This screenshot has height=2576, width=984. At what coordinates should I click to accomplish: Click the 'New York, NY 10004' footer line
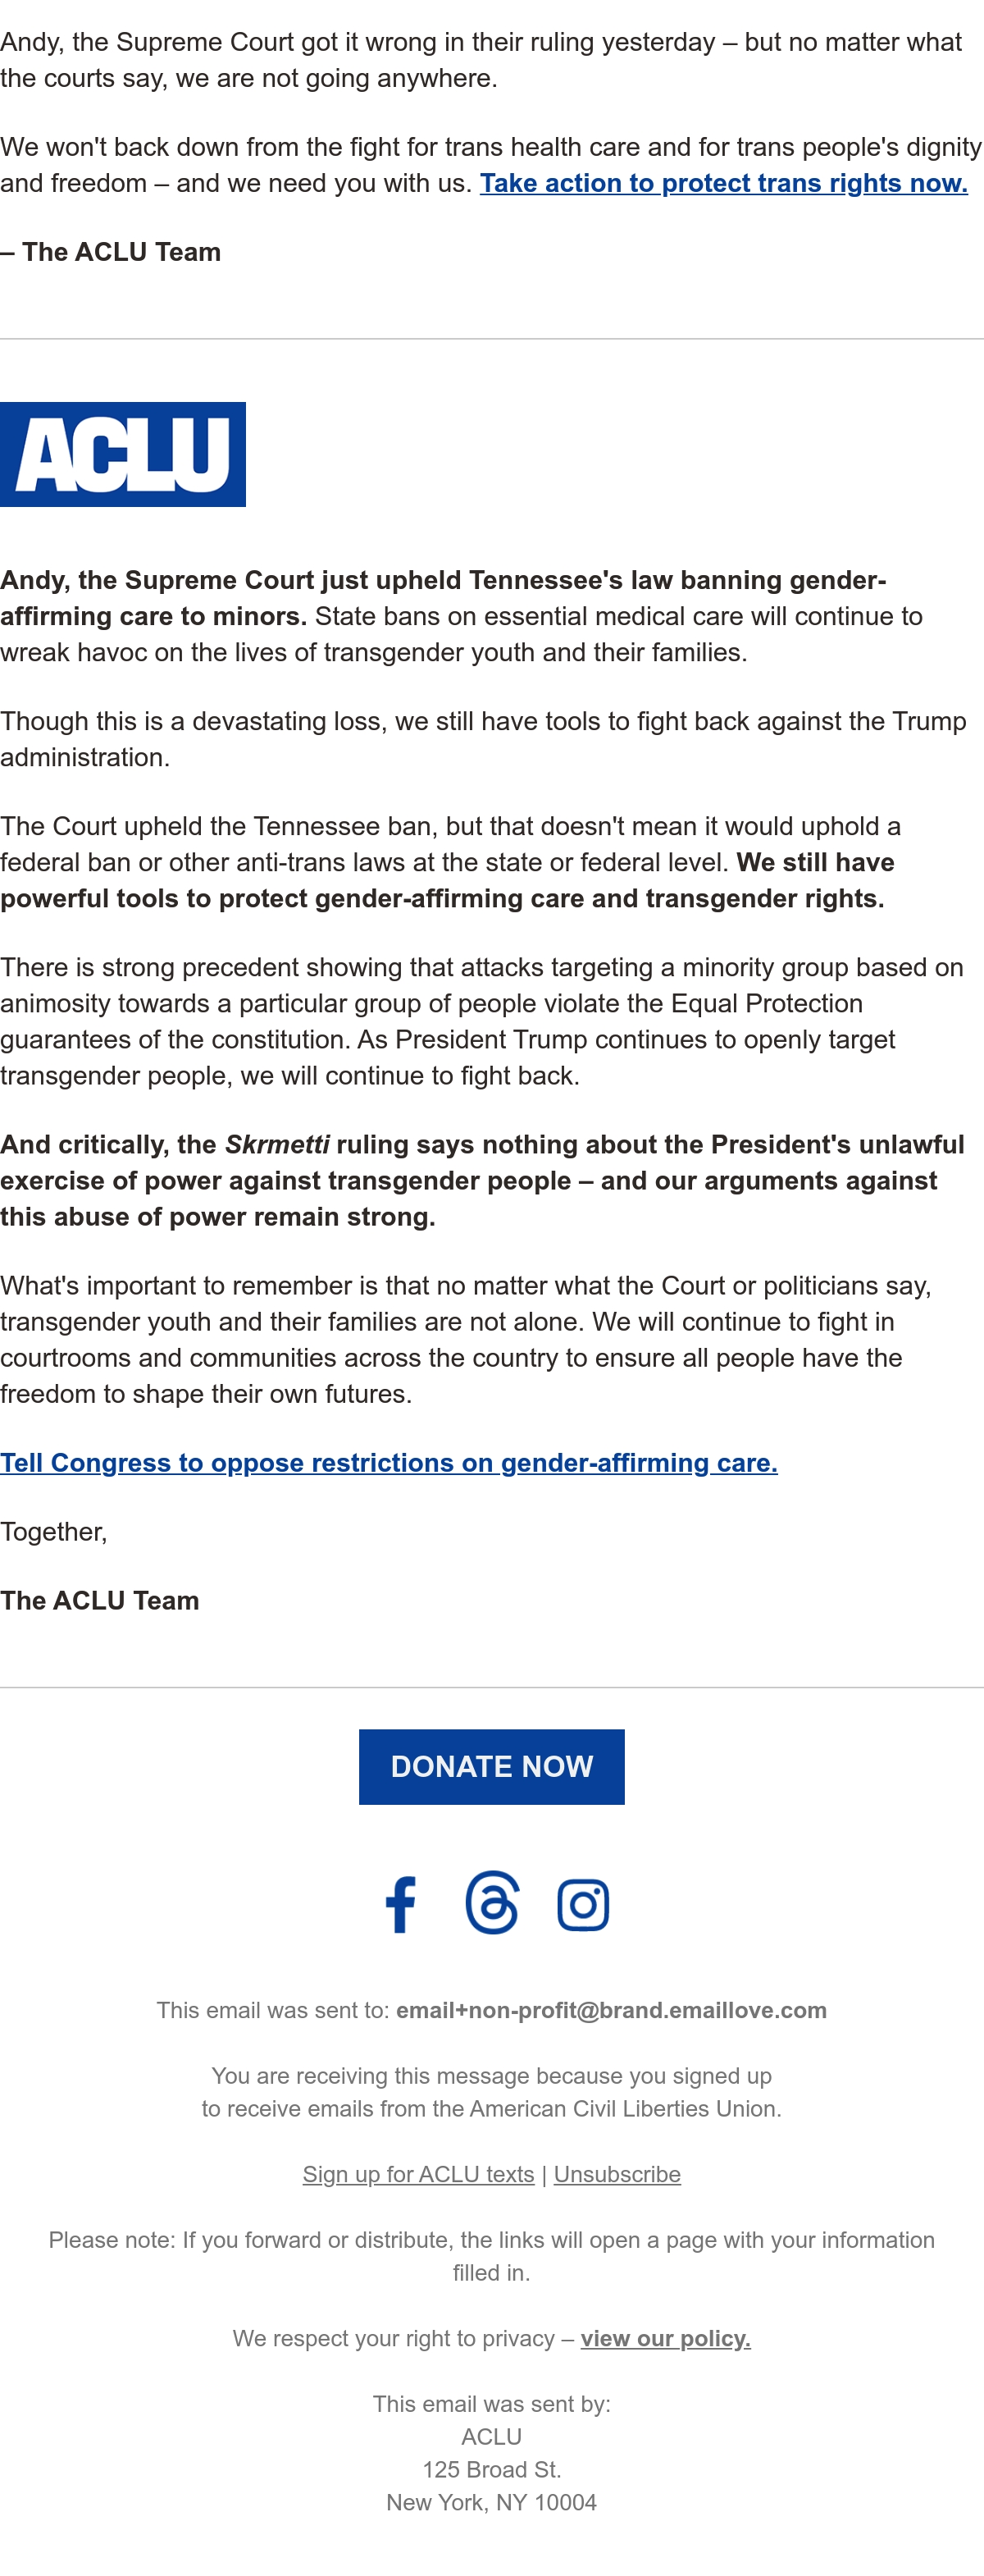(492, 2502)
